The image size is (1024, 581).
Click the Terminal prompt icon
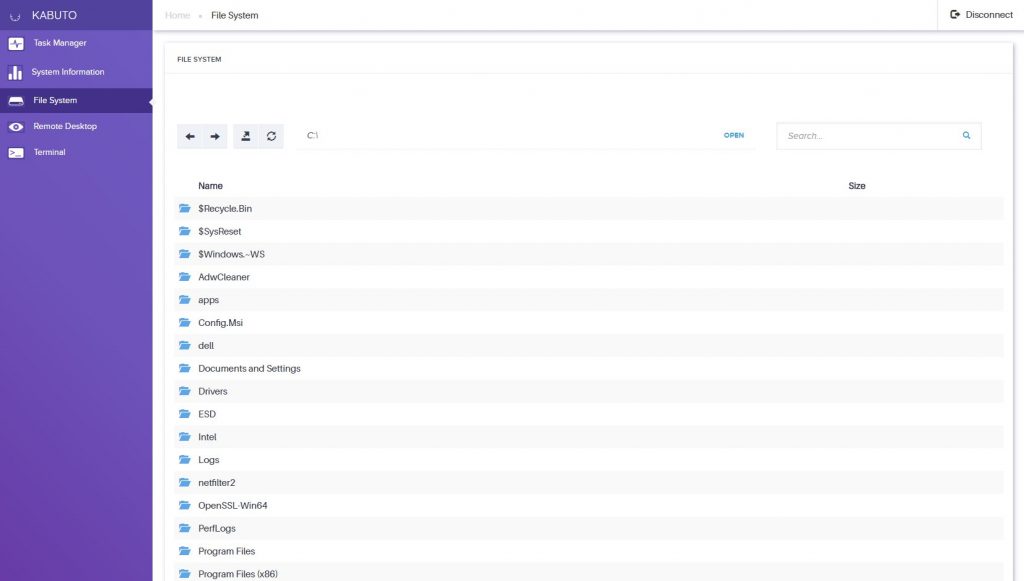point(16,153)
